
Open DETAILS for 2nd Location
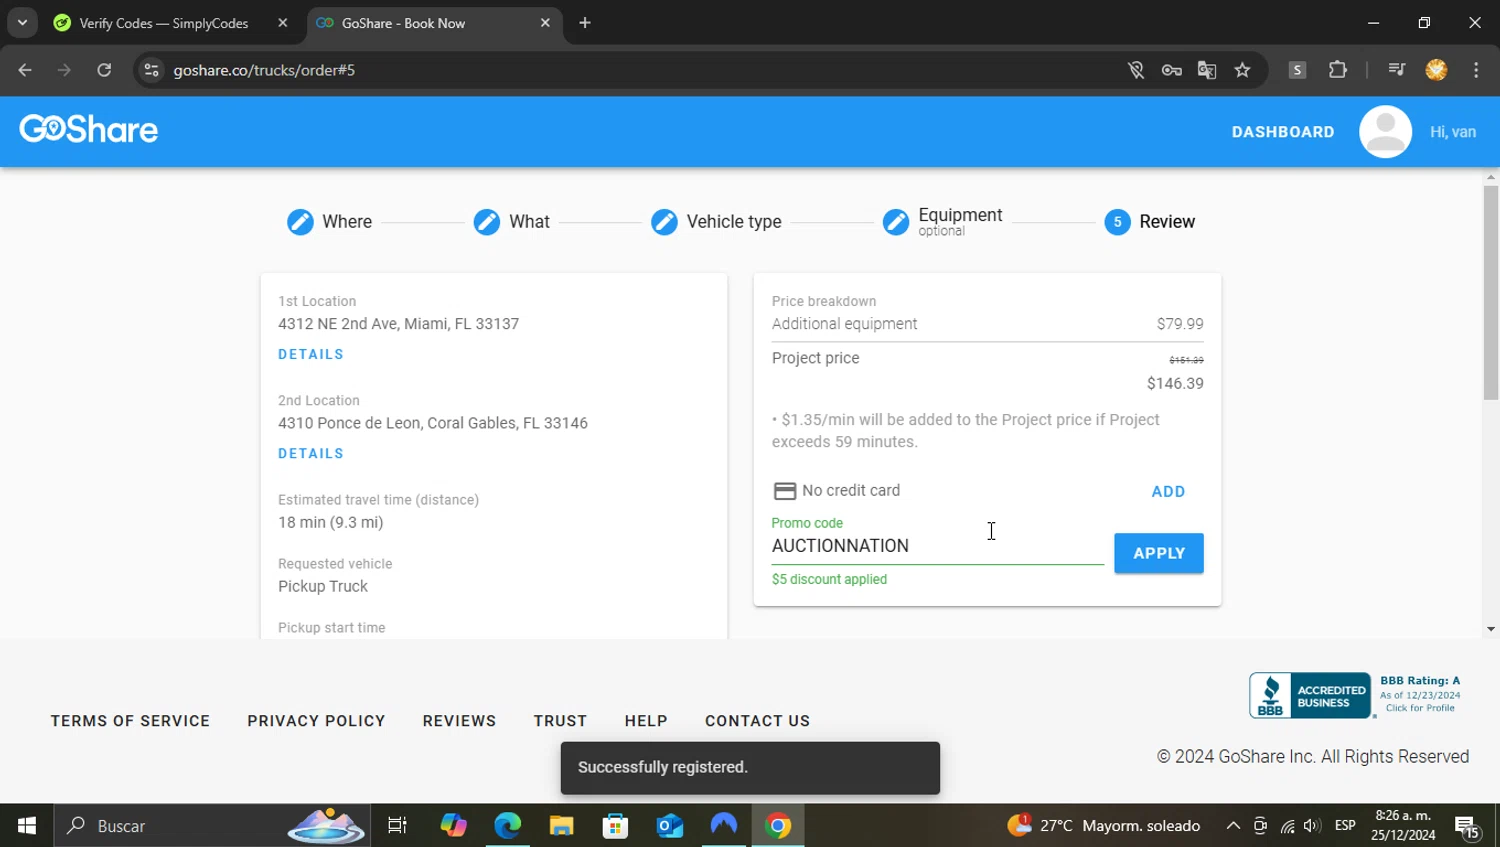(x=311, y=453)
